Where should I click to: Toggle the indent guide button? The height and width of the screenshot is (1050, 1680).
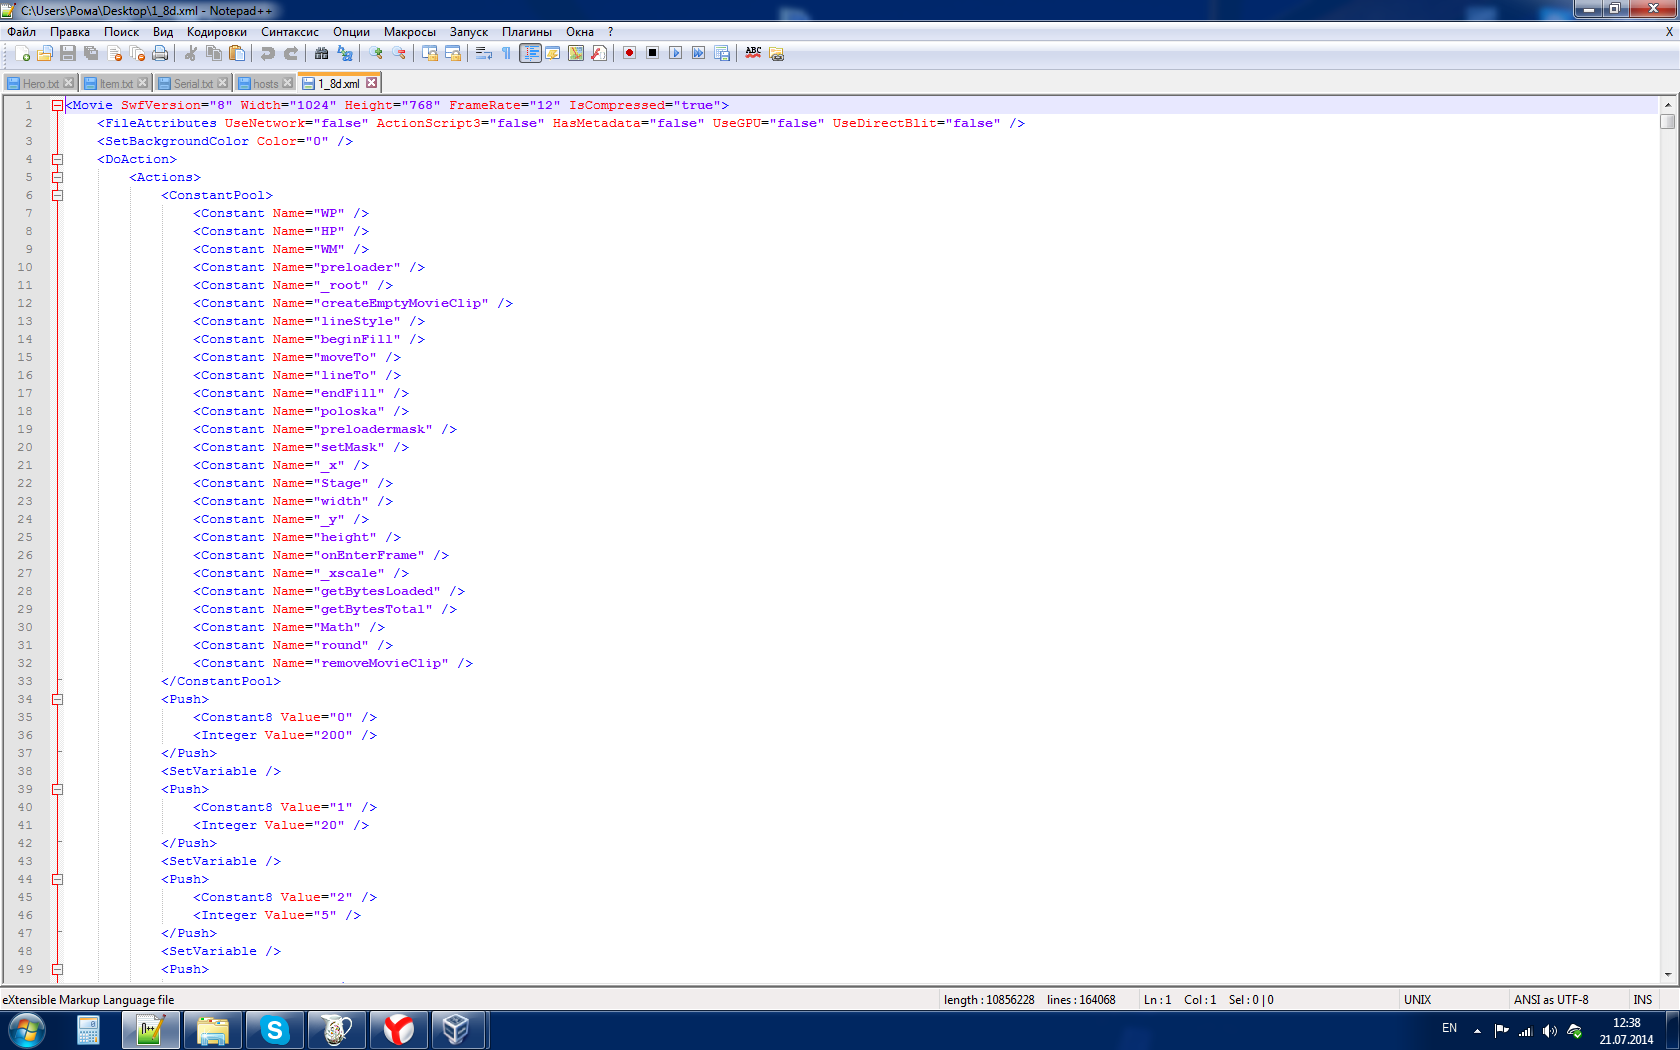click(530, 53)
